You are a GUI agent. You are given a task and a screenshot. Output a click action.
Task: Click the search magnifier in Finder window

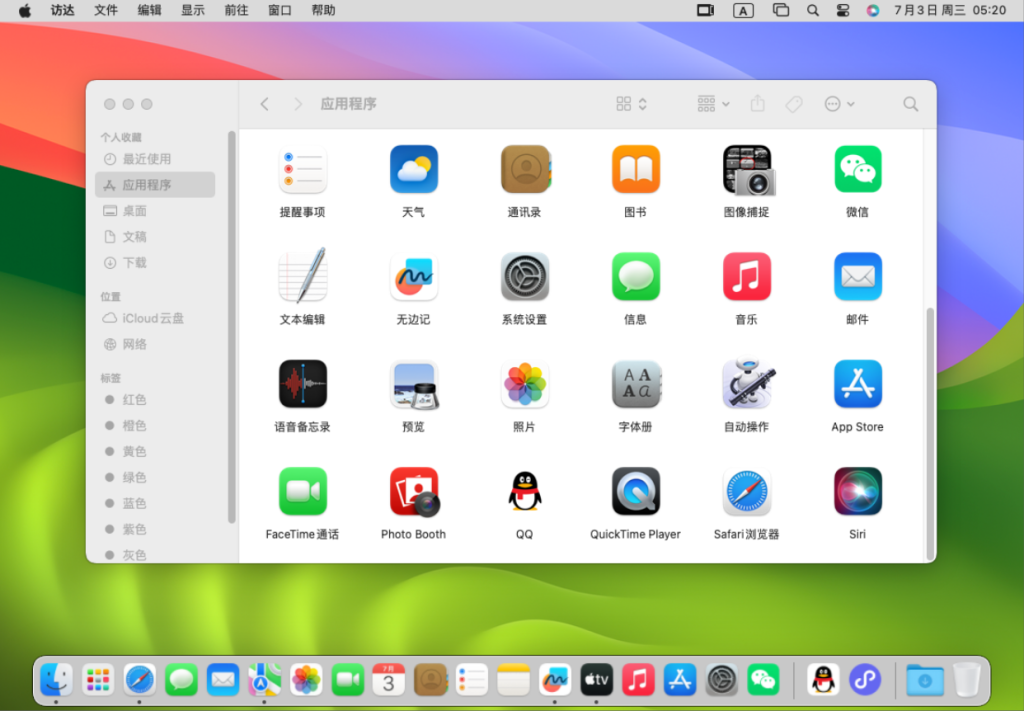pos(910,104)
